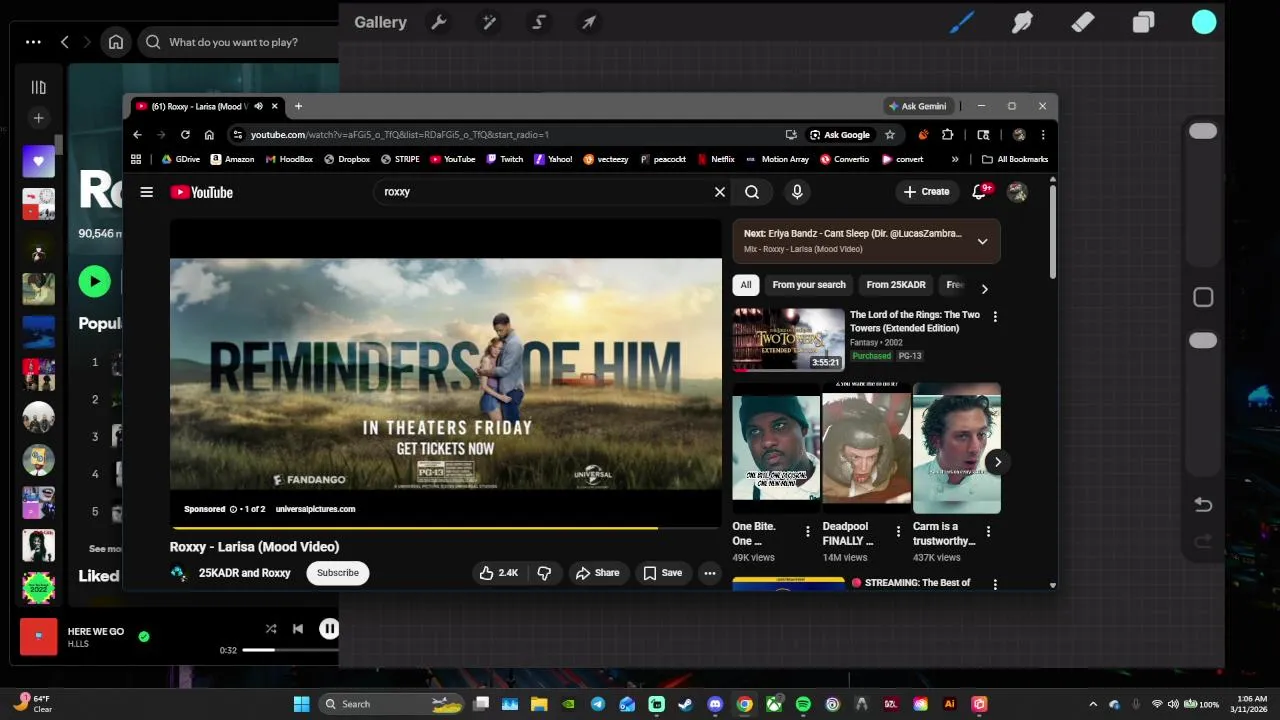Click the YouTube search magnifier button
Screen dimensions: 1280x720
coord(752,192)
